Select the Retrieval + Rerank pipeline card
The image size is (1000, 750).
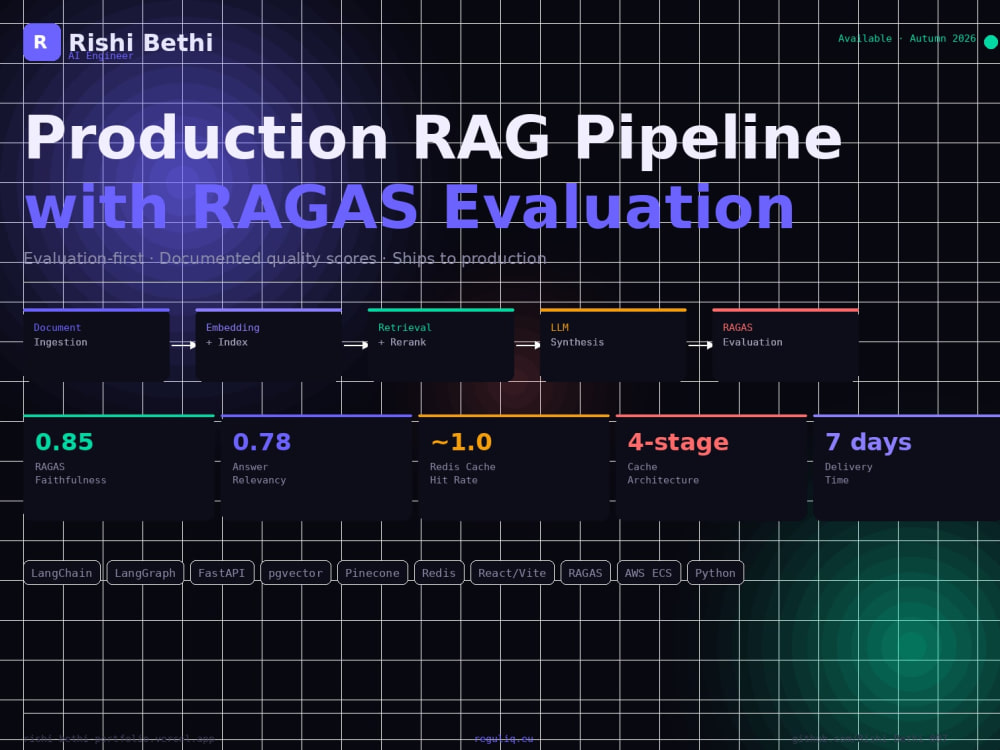pos(441,345)
